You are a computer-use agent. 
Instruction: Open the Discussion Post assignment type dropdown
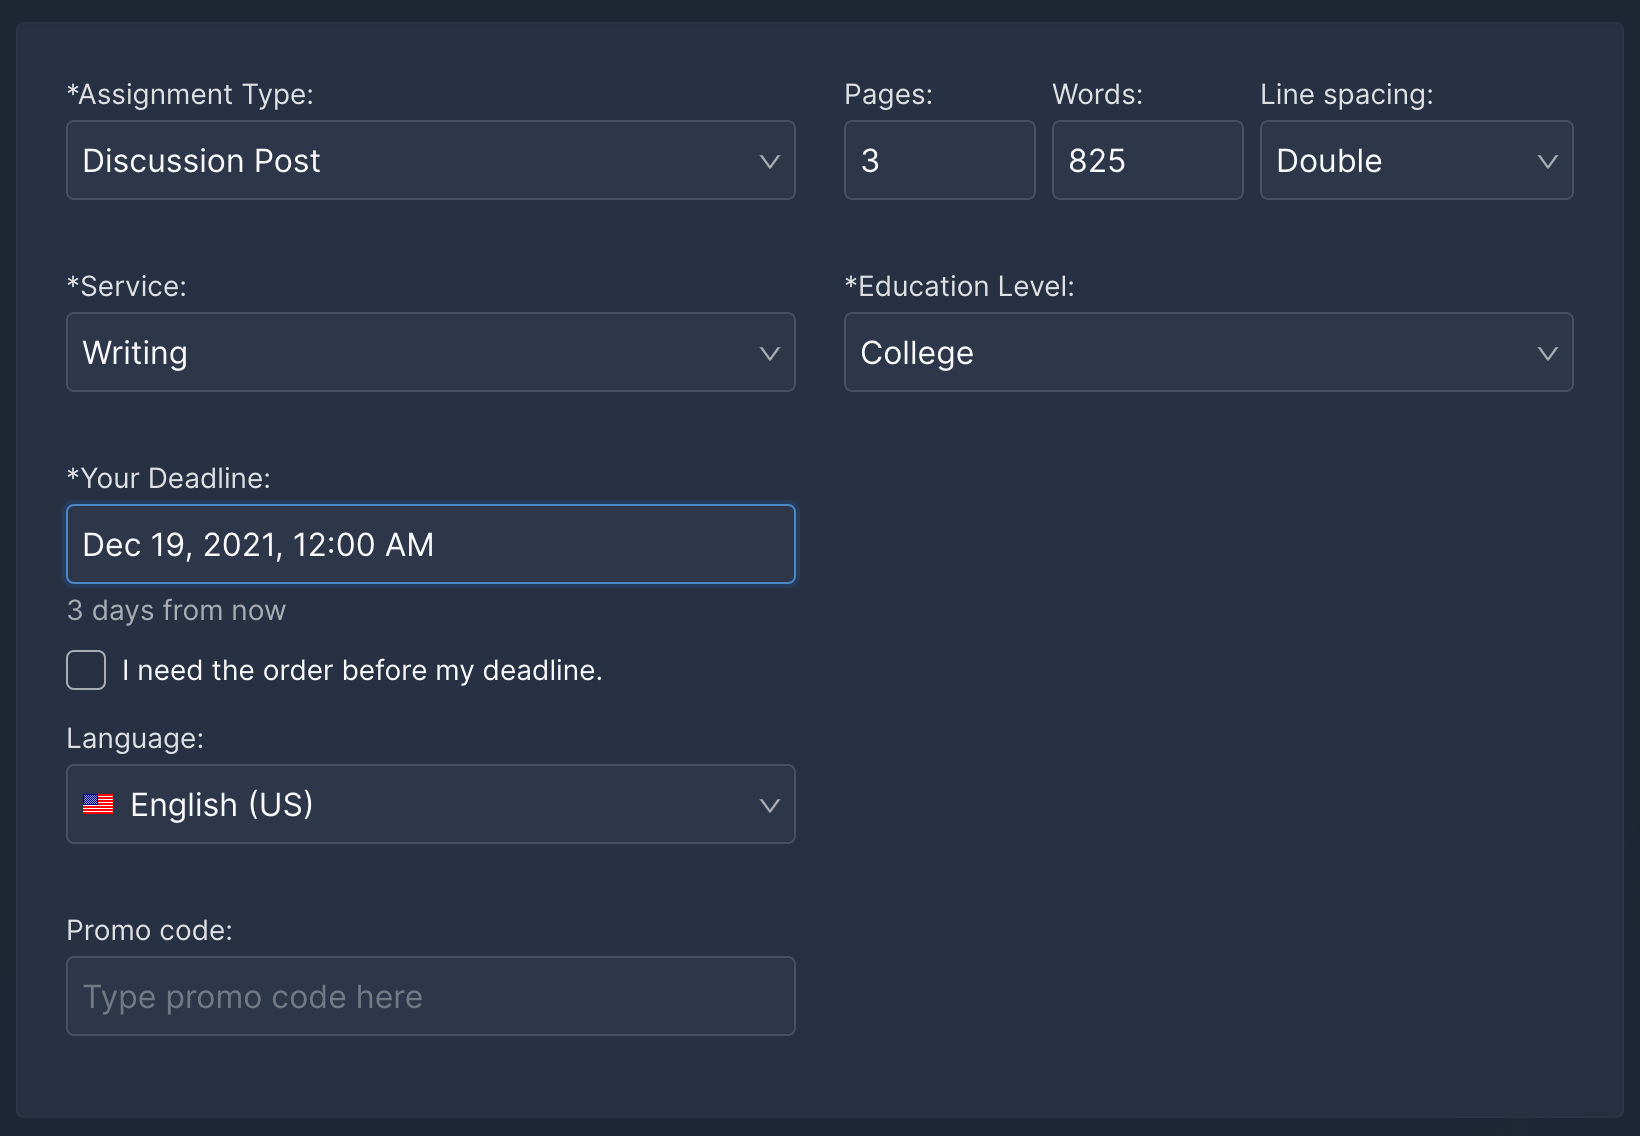tap(400, 161)
